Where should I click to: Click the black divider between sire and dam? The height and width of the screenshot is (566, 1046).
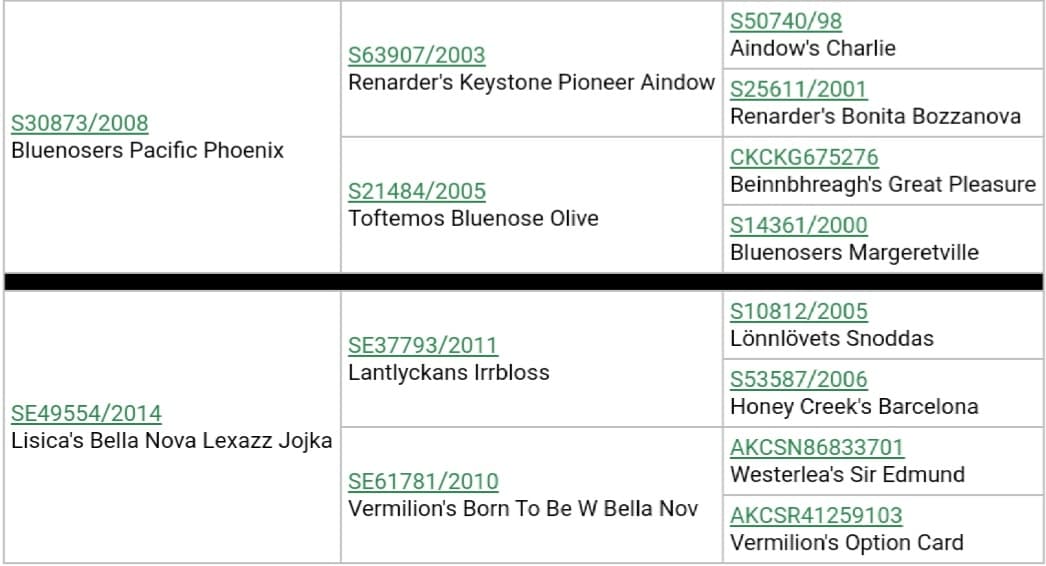pyautogui.click(x=523, y=282)
